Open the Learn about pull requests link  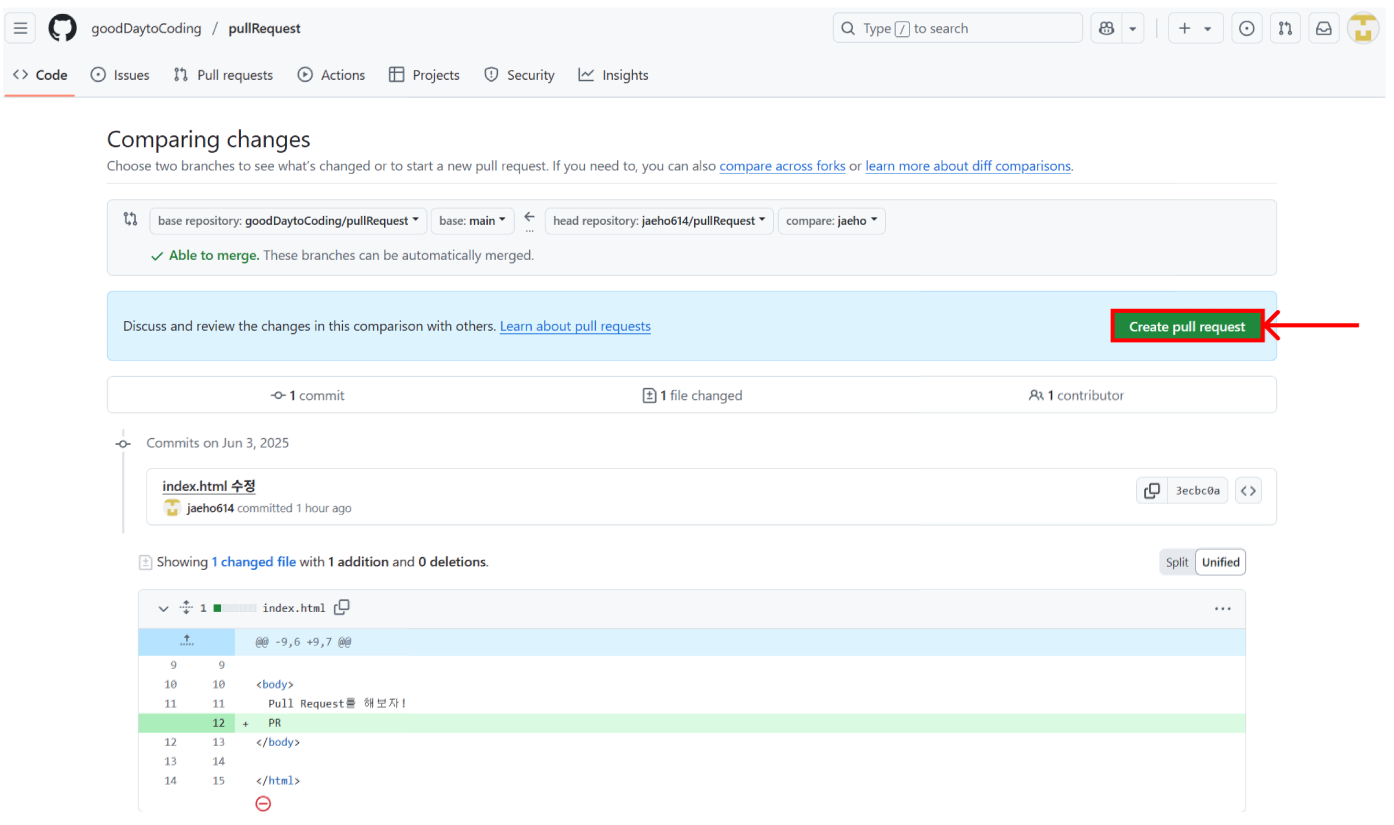[575, 326]
